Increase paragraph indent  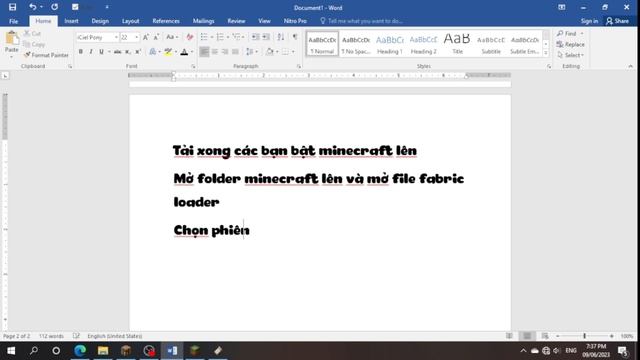(266, 37)
